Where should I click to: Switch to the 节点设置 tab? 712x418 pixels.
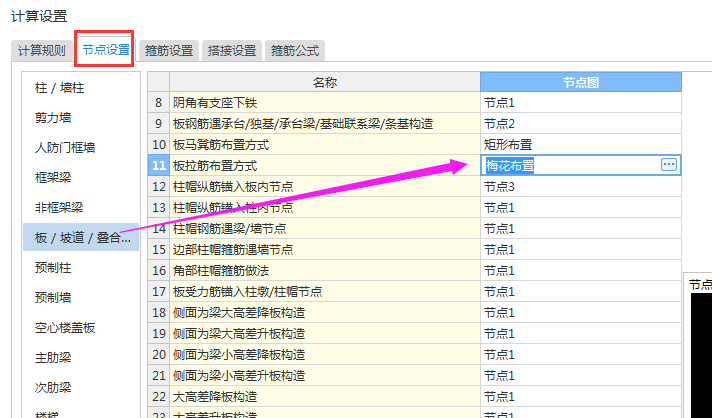click(x=106, y=50)
